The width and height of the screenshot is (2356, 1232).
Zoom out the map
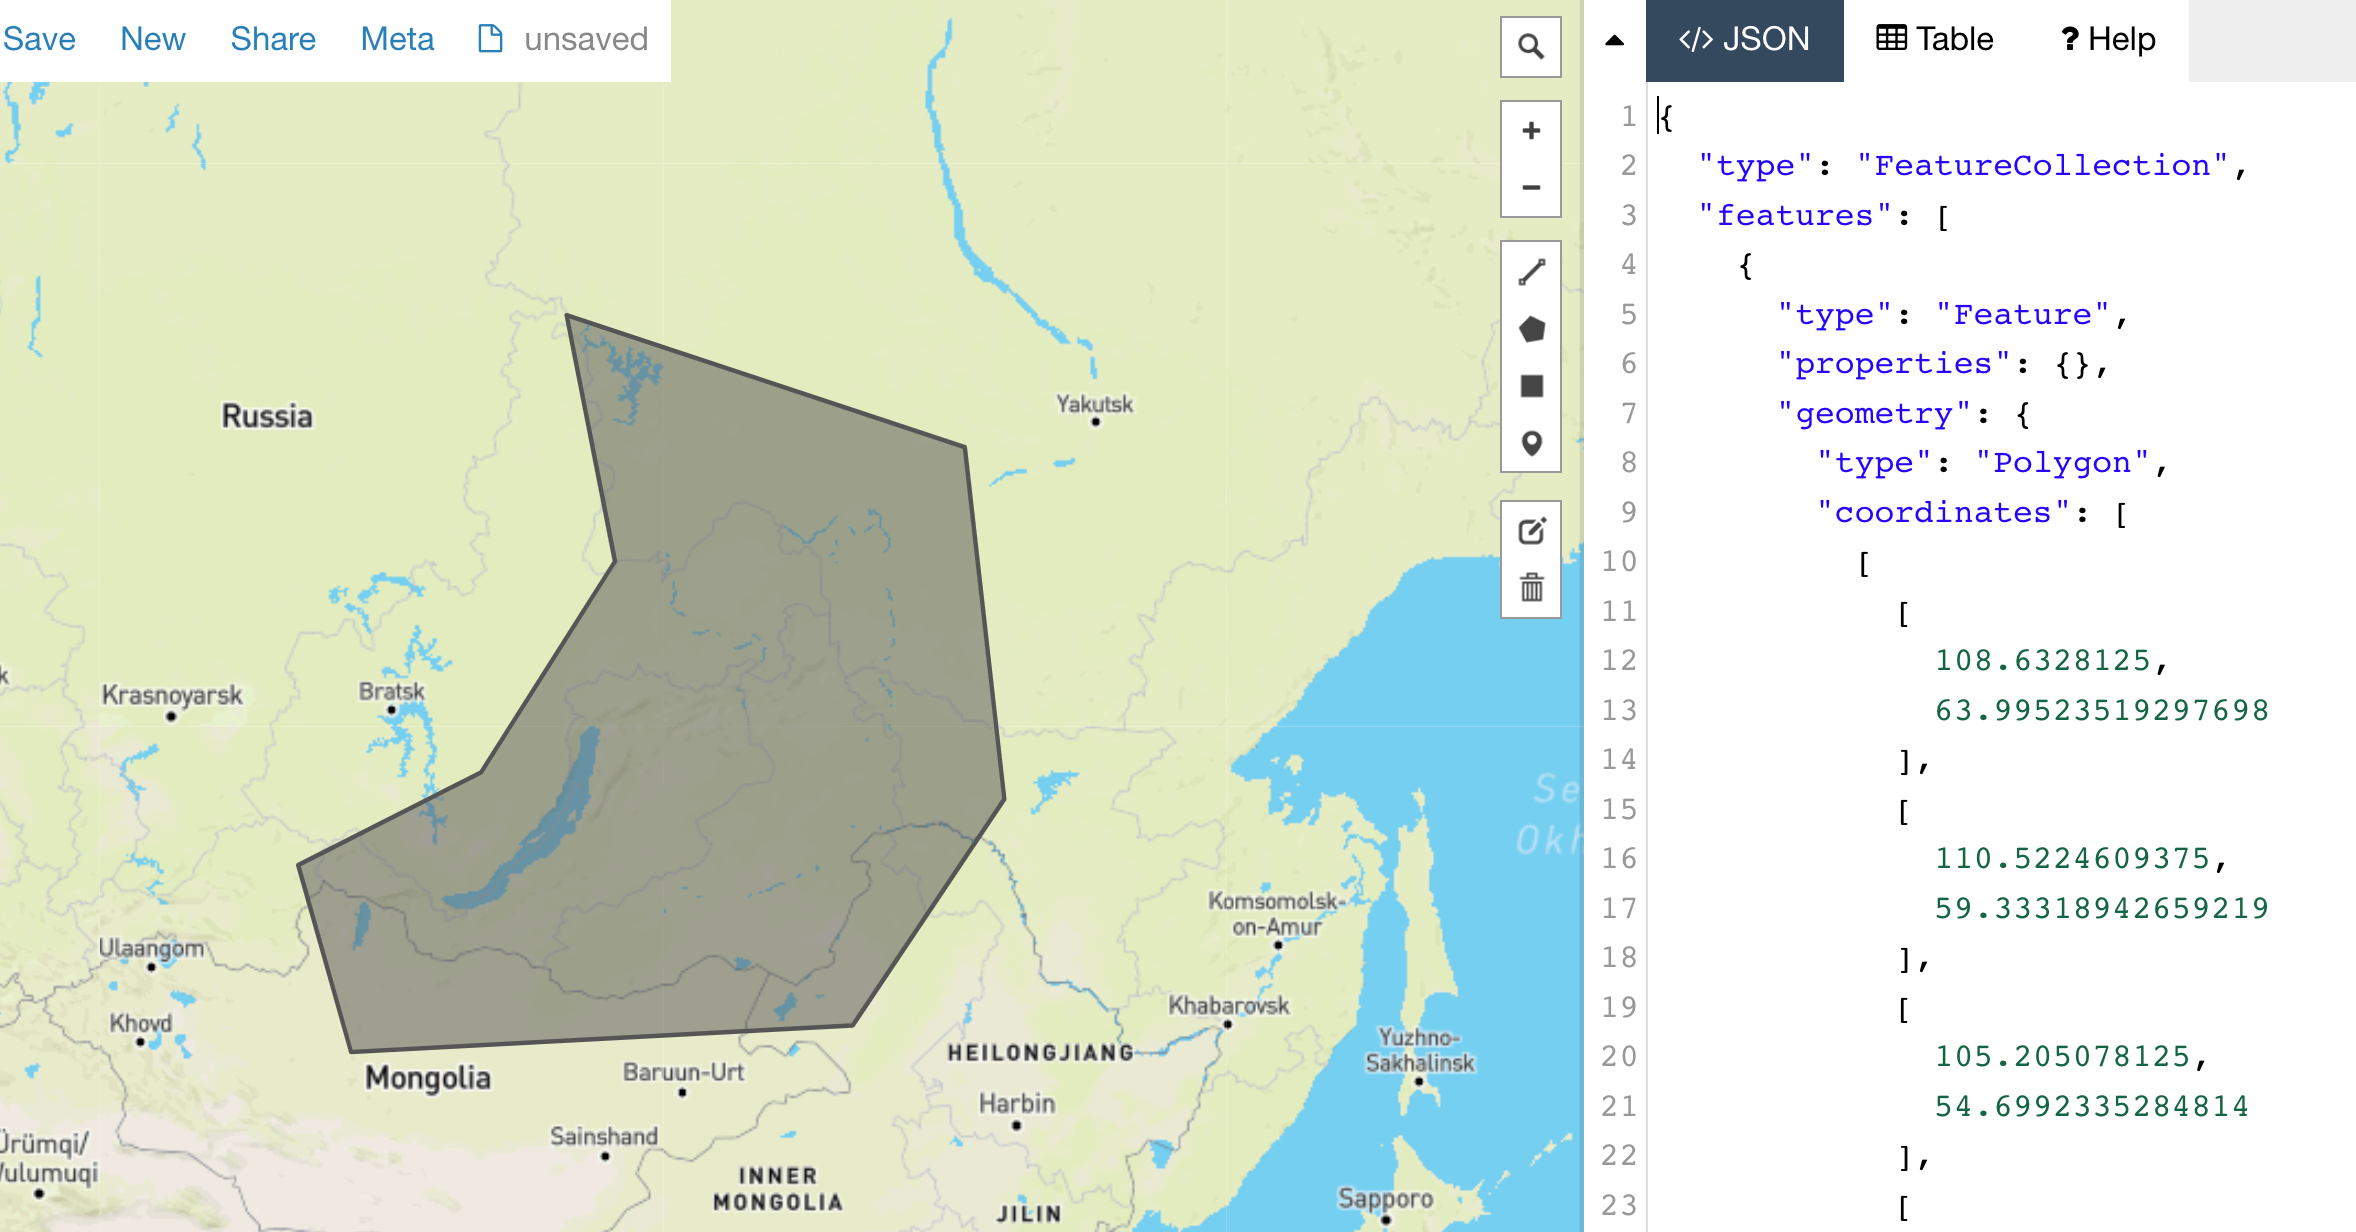1530,188
